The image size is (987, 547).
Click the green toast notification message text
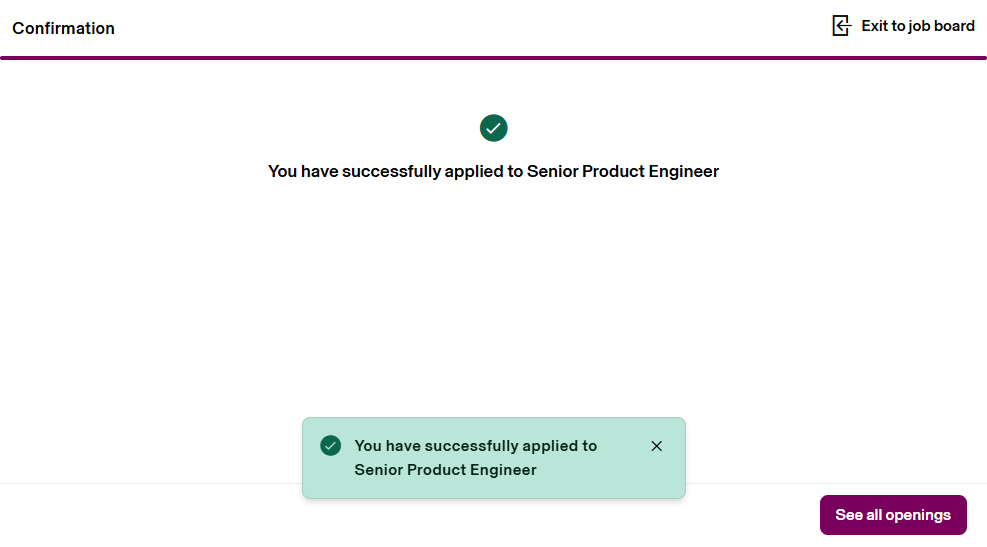[x=475, y=457]
